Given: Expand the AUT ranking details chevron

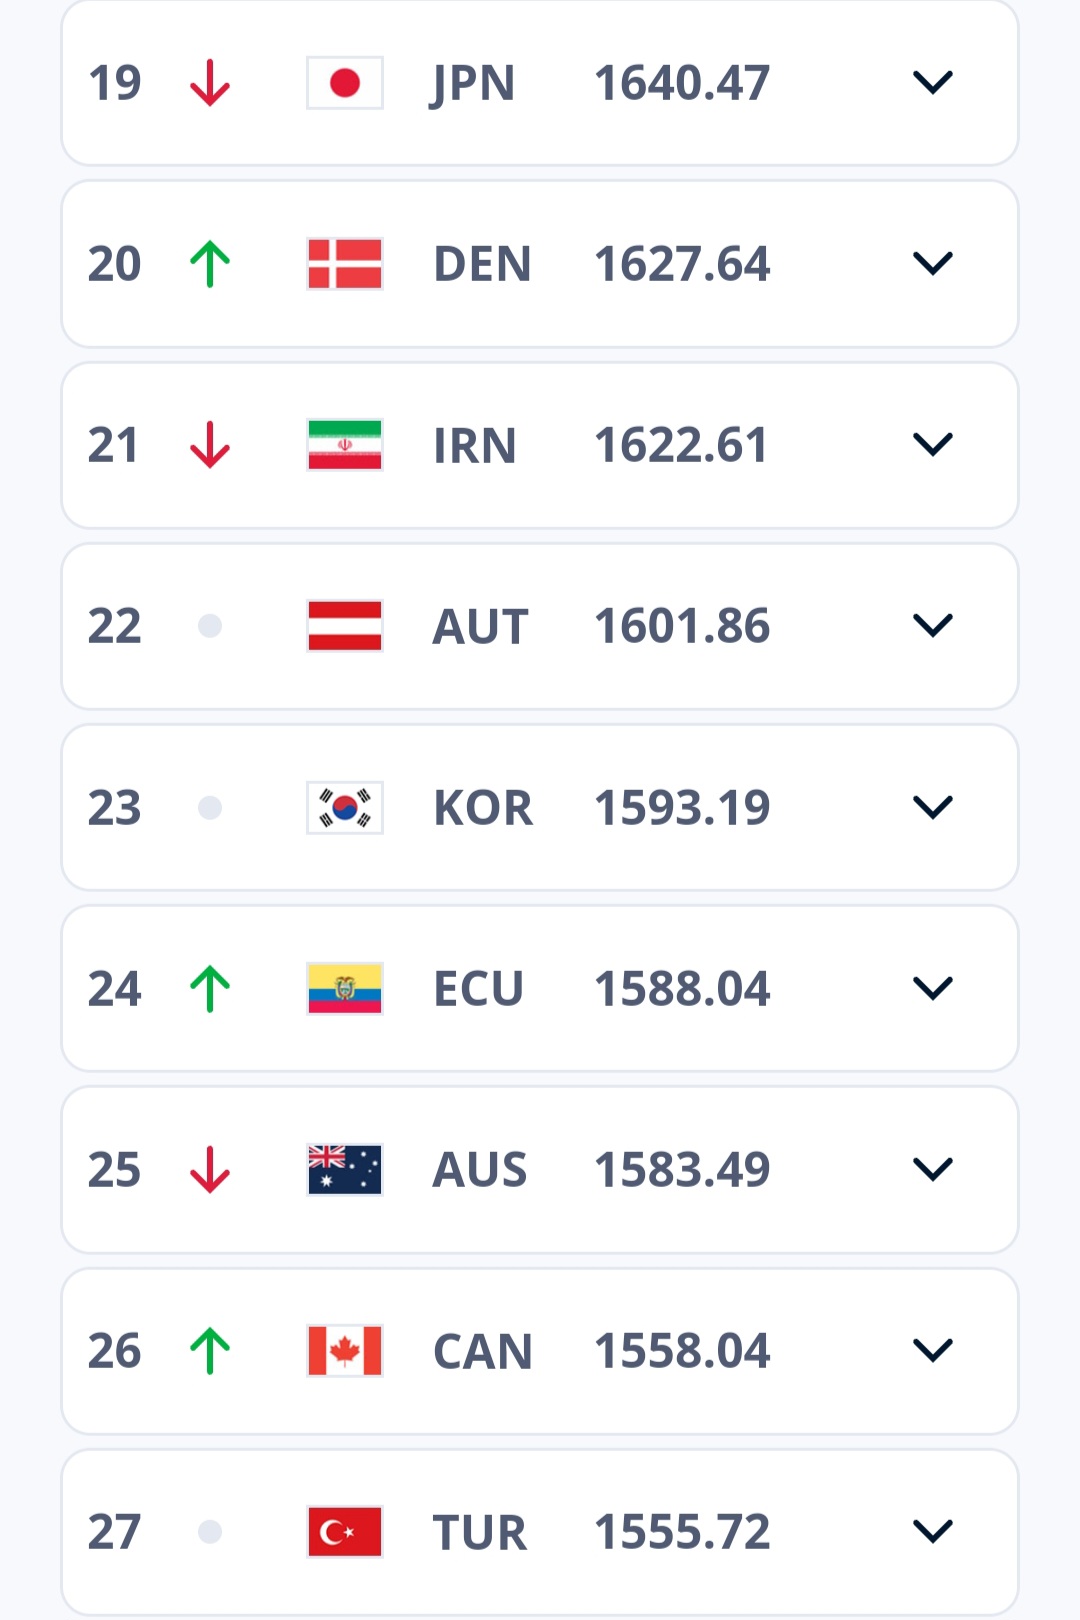Looking at the screenshot, I should tap(933, 626).
